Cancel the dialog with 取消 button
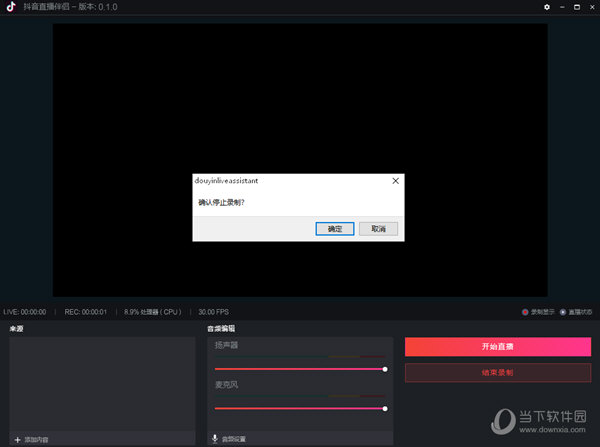This screenshot has height=447, width=600. pyautogui.click(x=378, y=229)
